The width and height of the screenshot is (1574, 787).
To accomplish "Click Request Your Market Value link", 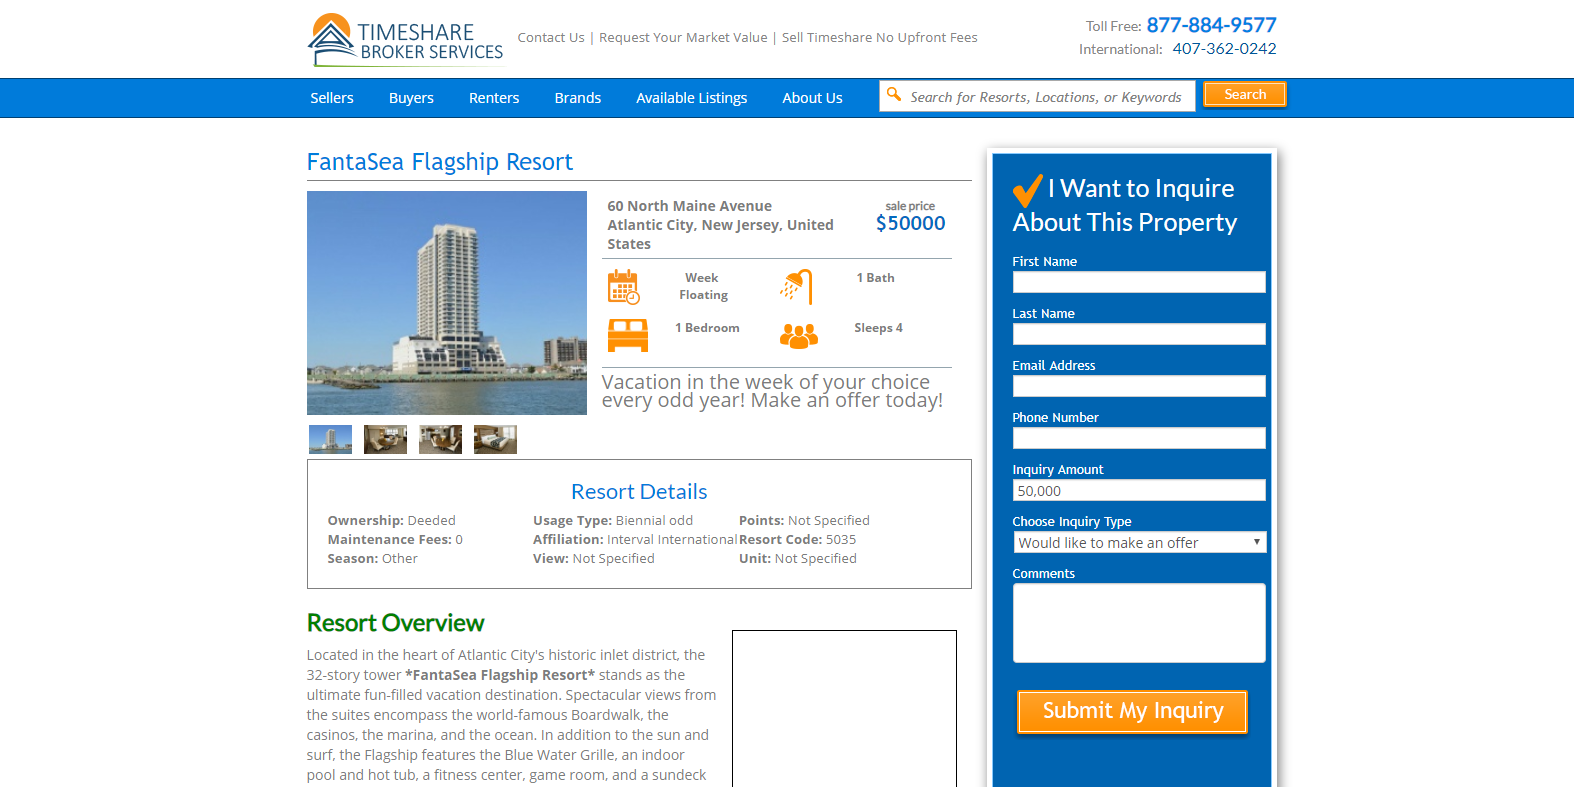I will [683, 38].
